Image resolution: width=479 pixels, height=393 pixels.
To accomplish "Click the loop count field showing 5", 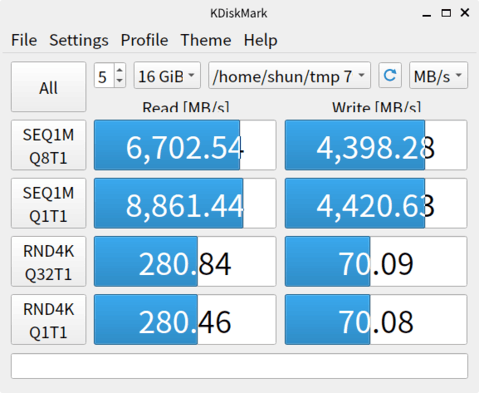I will [x=104, y=75].
